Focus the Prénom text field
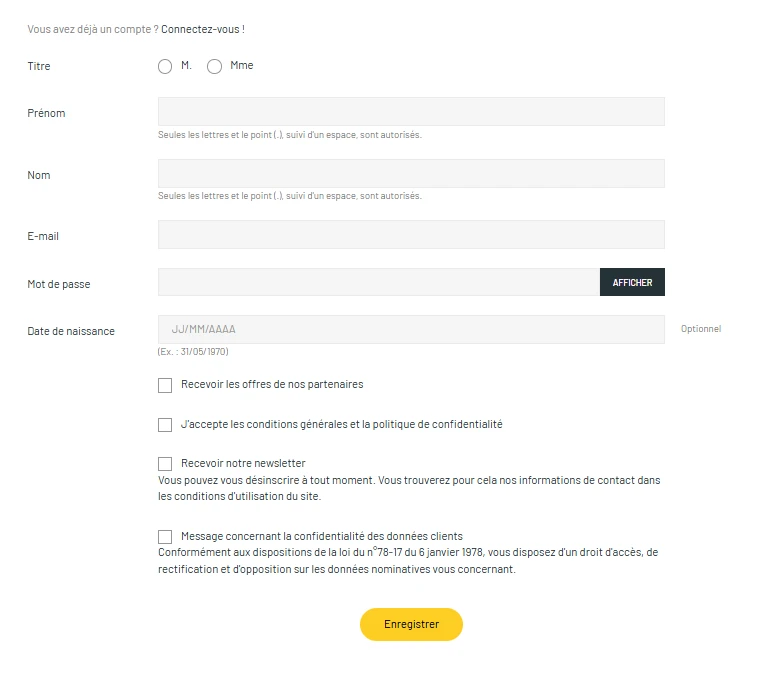The image size is (769, 677). click(x=411, y=111)
